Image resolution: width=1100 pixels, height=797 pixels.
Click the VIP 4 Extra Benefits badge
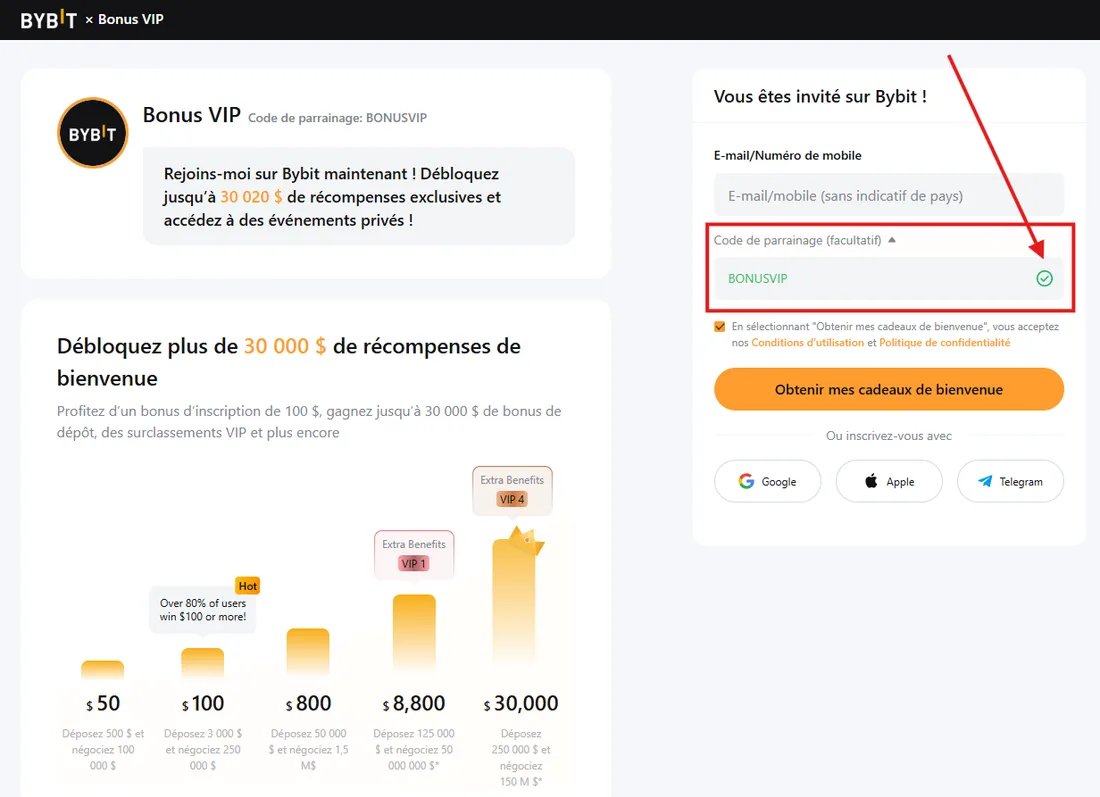click(512, 490)
